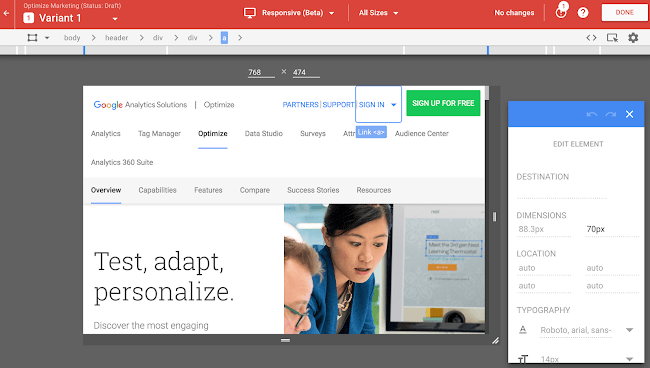650x368 pixels.
Task: Open the diagnostics notification icon
Action: pos(561,12)
